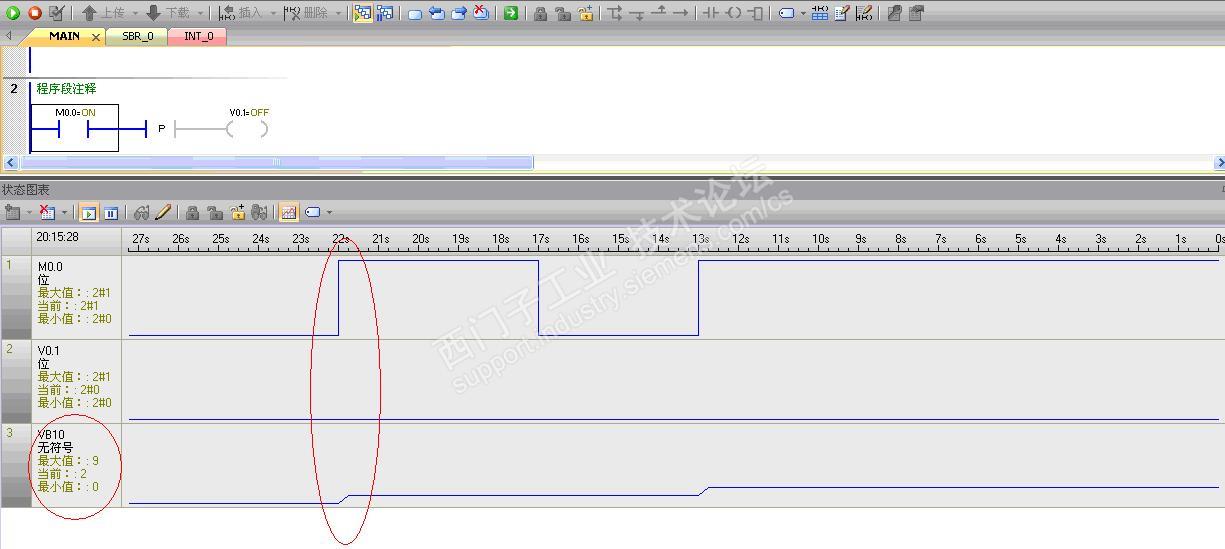
Task: Open the 删除 delete dropdown arrow
Action: point(338,13)
